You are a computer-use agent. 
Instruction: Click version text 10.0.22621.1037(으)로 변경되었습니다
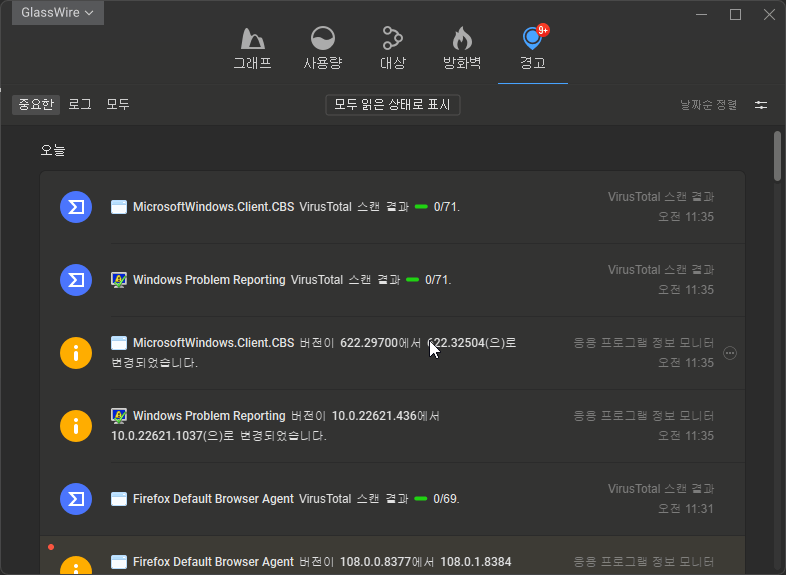(x=219, y=436)
